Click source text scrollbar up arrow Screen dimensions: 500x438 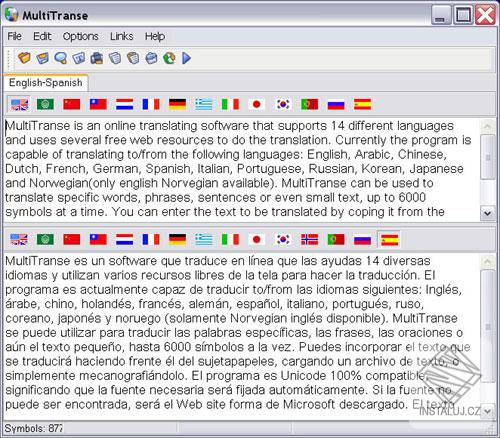point(487,127)
